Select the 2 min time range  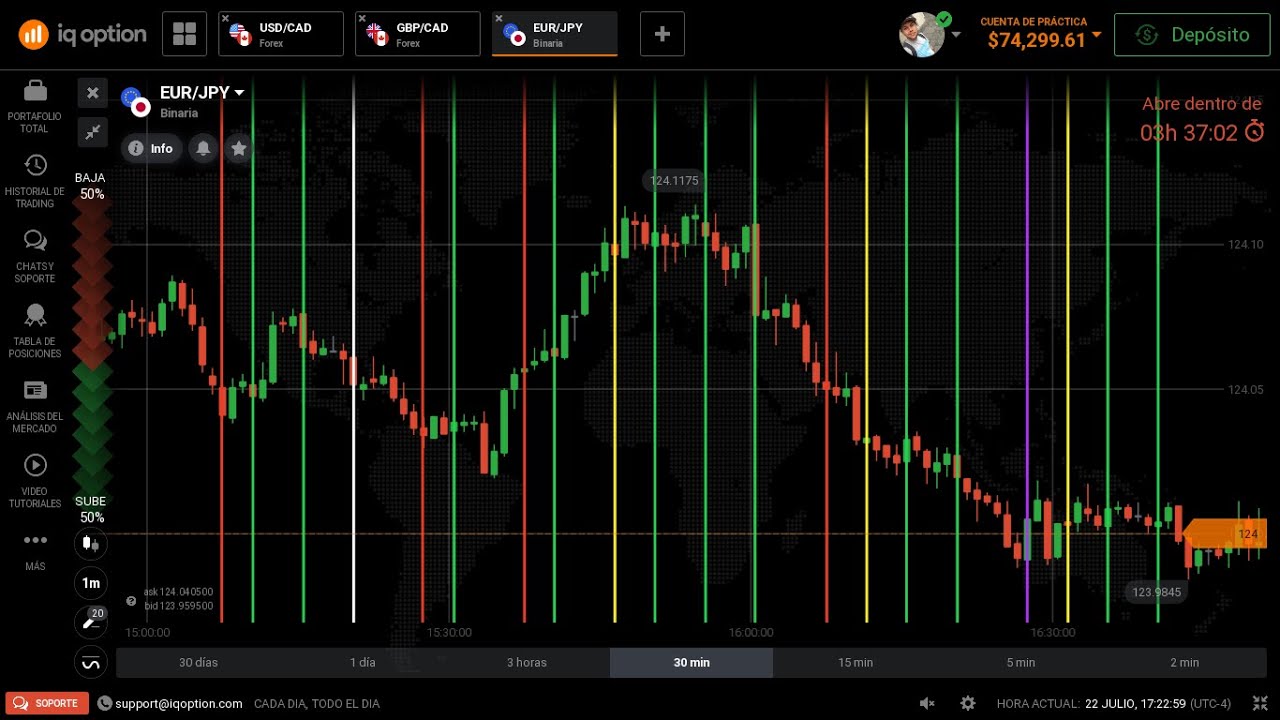click(x=1185, y=663)
